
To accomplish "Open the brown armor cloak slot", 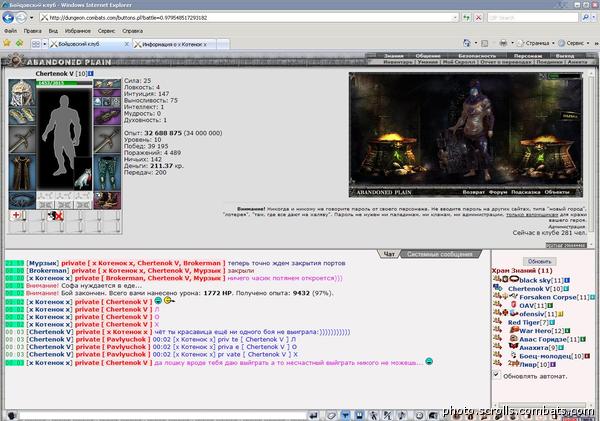I will point(22,172).
